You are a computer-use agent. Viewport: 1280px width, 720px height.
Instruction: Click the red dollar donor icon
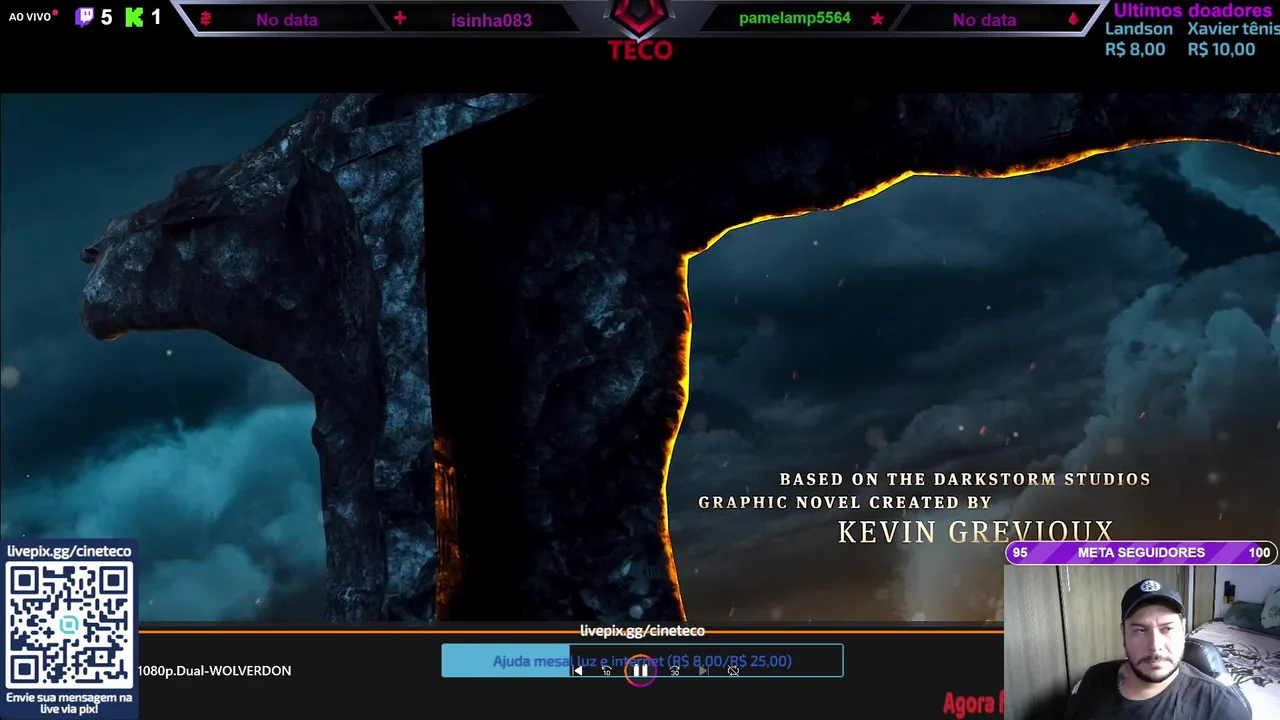tap(206, 19)
